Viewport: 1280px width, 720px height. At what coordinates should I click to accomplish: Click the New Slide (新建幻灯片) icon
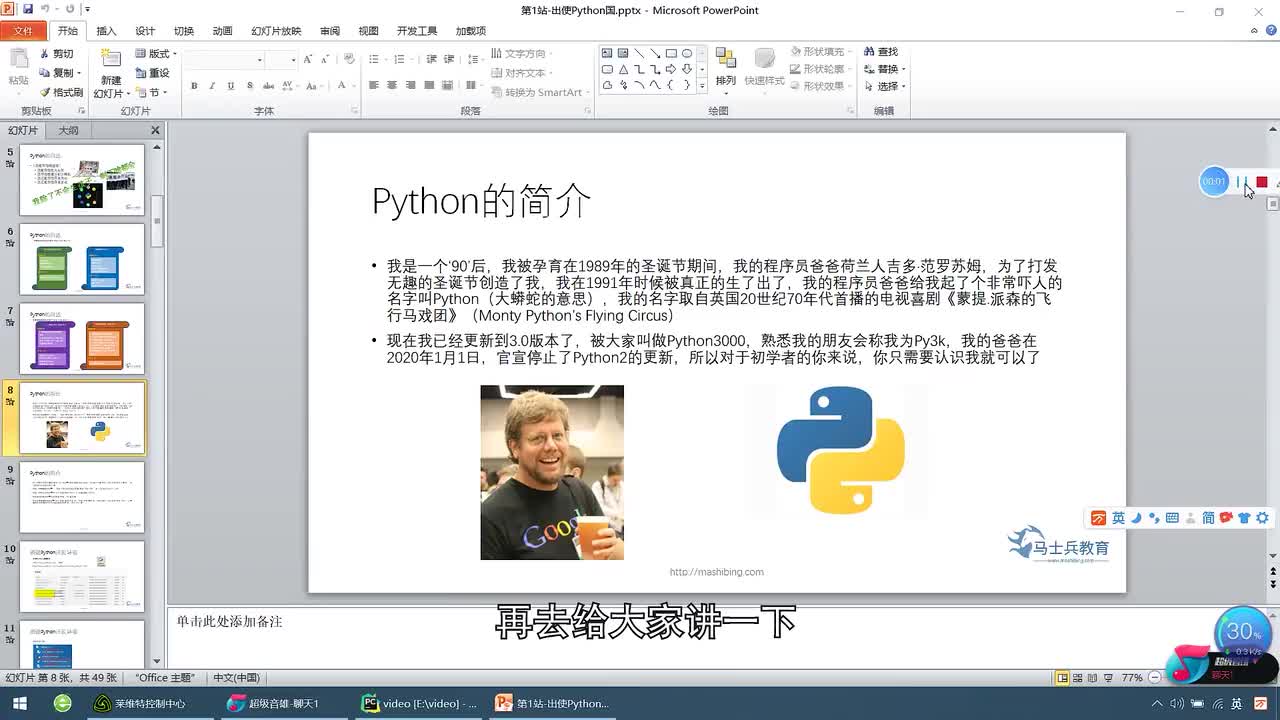coord(110,60)
